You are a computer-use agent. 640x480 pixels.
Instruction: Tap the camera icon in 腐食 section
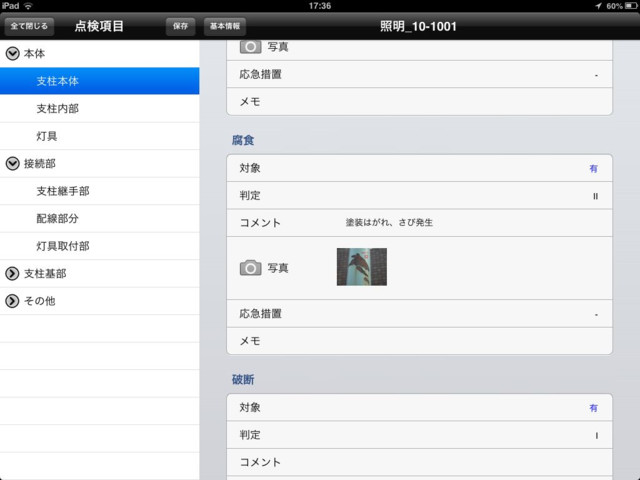coord(250,268)
